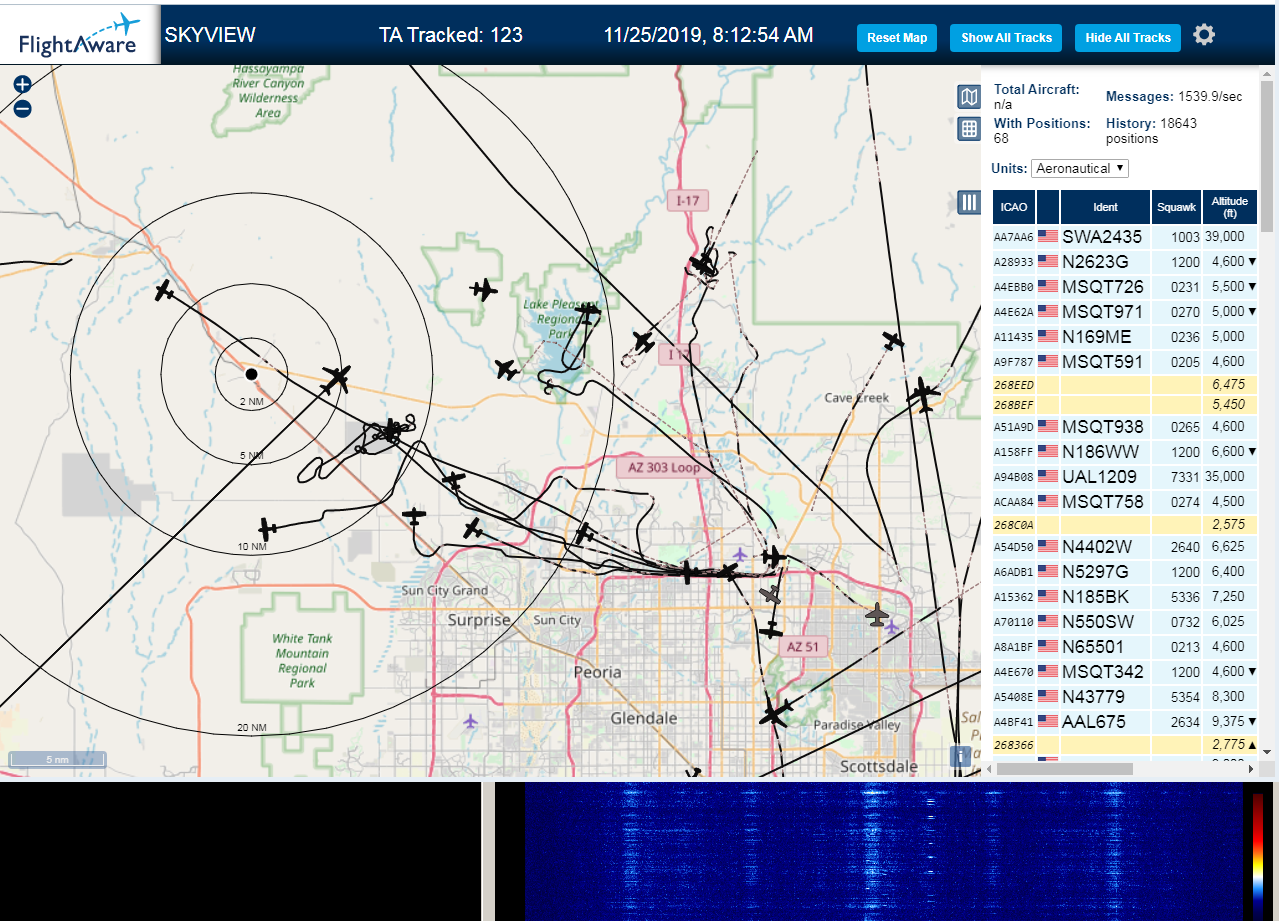1279x921 pixels.
Task: Select the yellow 268C0A row
Action: tap(1125, 525)
